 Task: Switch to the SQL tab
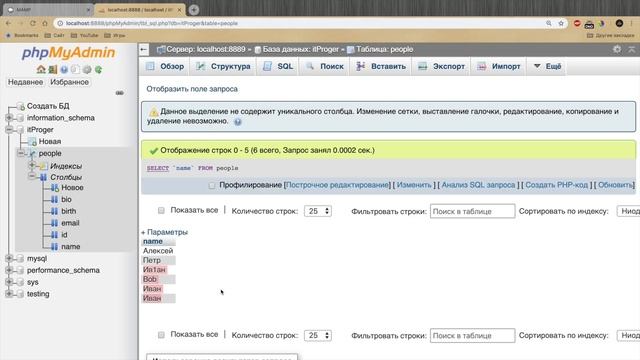click(x=278, y=66)
